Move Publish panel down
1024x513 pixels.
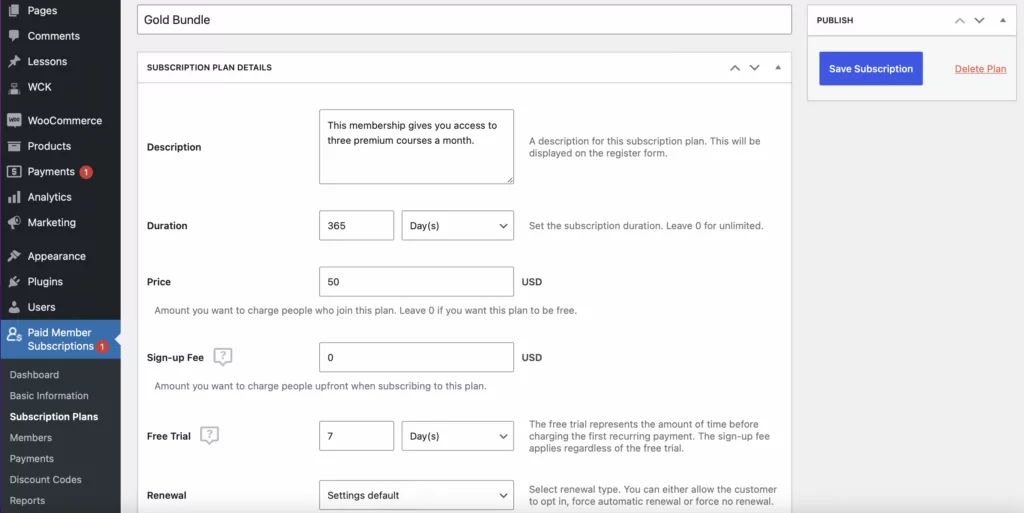pyautogui.click(x=979, y=20)
